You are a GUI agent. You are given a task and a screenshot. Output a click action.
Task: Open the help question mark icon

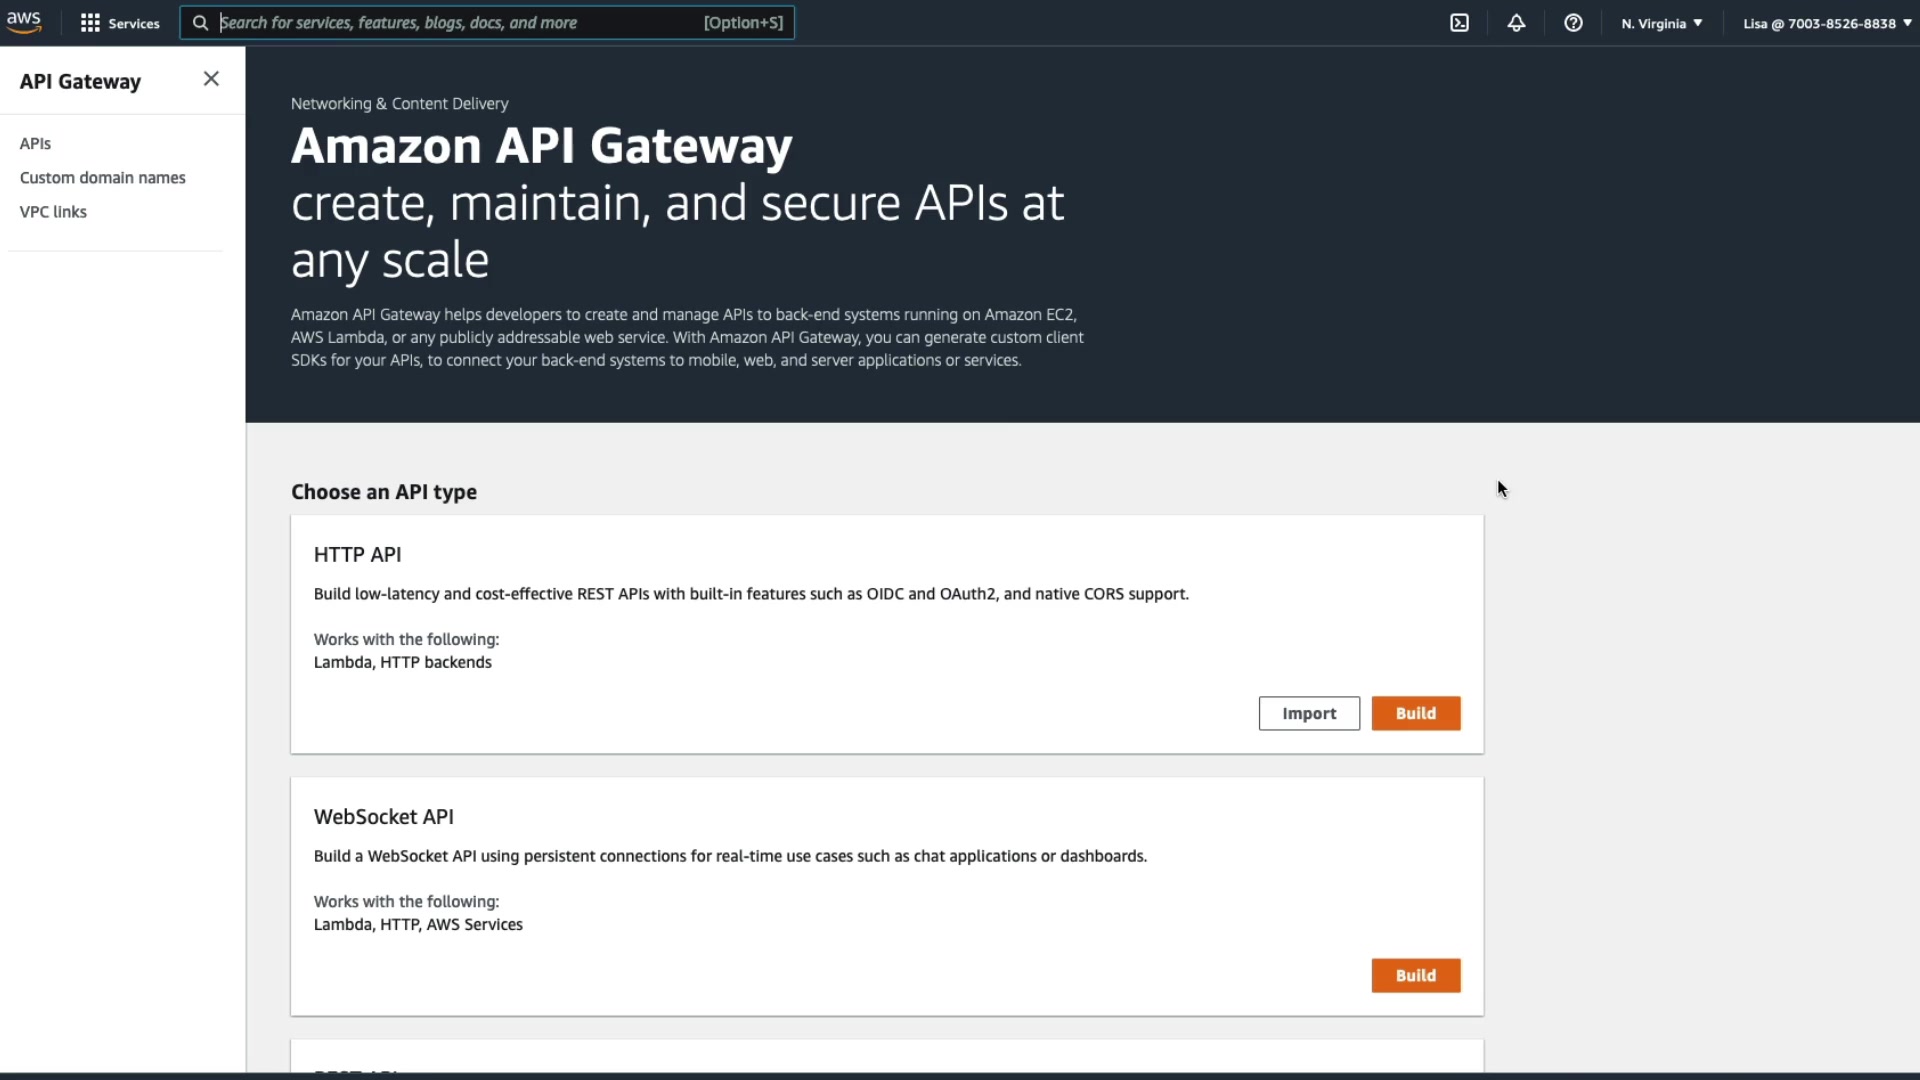[1573, 23]
